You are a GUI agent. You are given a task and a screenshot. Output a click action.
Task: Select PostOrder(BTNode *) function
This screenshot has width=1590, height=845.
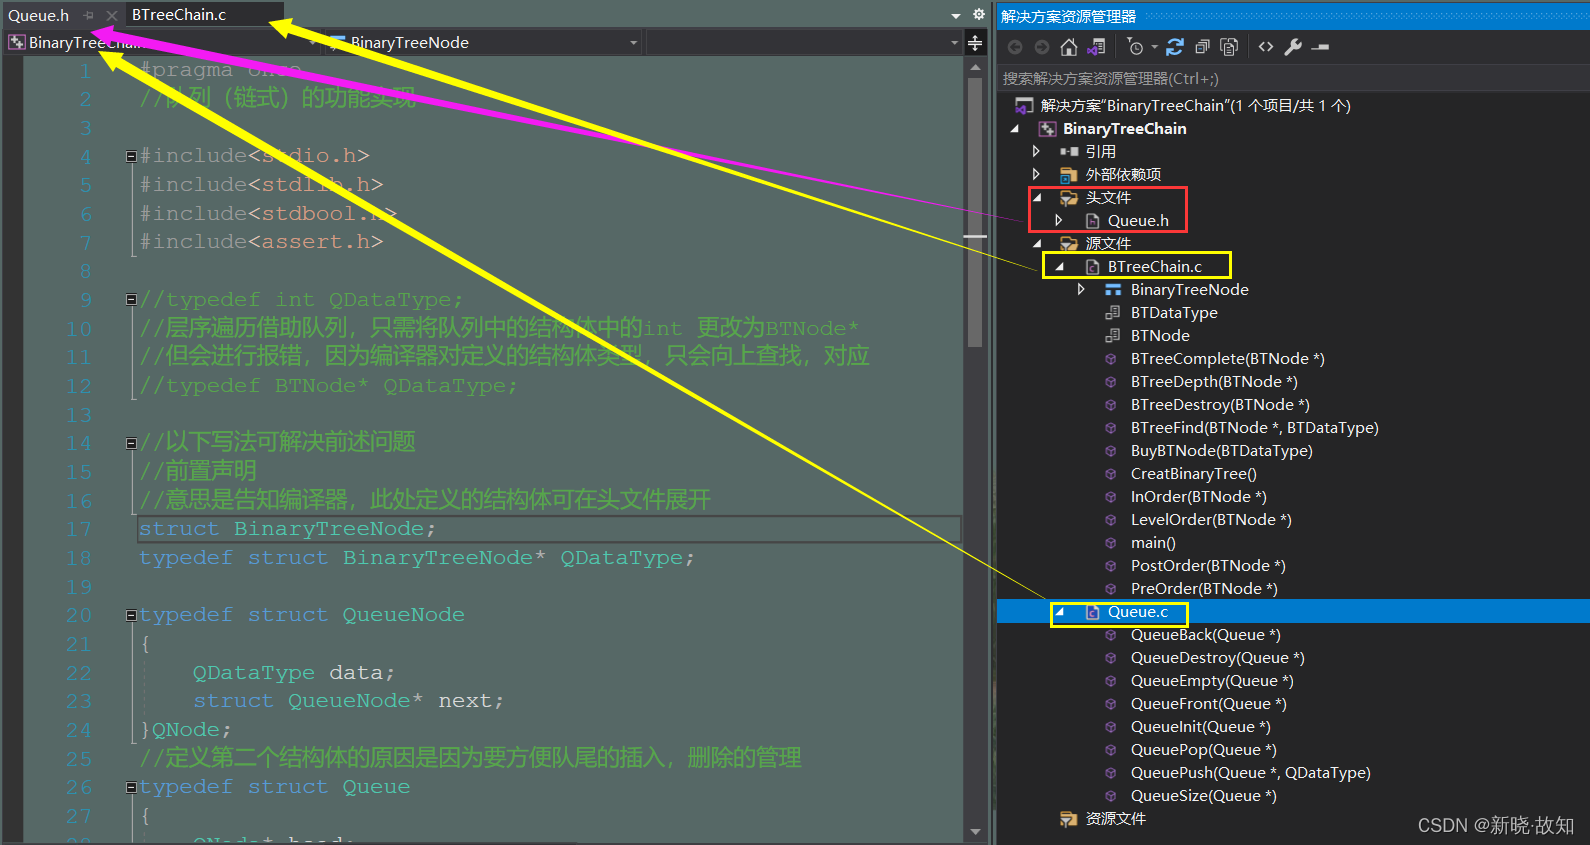pos(1208,566)
